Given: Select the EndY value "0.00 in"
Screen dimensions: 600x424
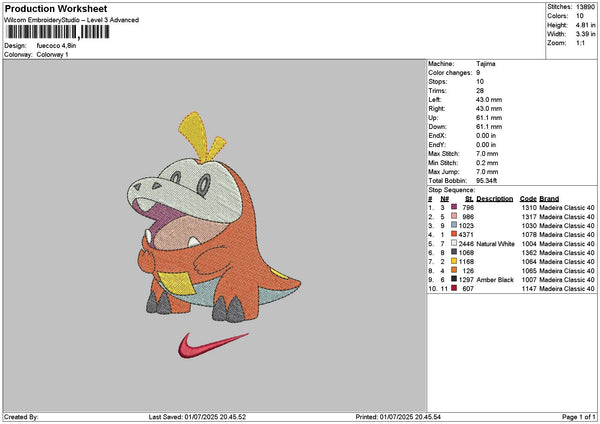Looking at the screenshot, I should pos(486,145).
